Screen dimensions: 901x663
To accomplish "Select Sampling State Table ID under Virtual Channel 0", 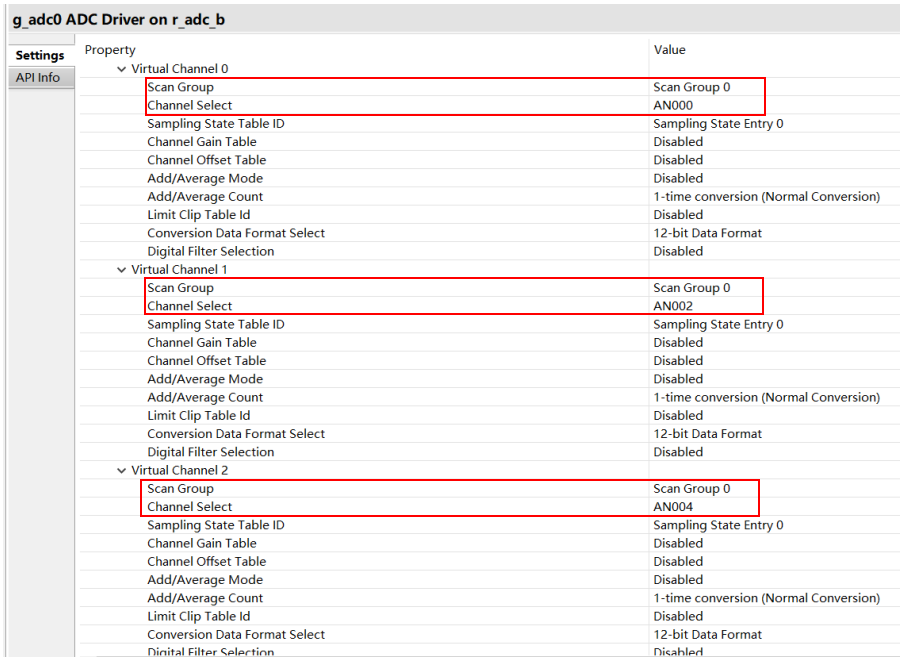I will pos(215,124).
